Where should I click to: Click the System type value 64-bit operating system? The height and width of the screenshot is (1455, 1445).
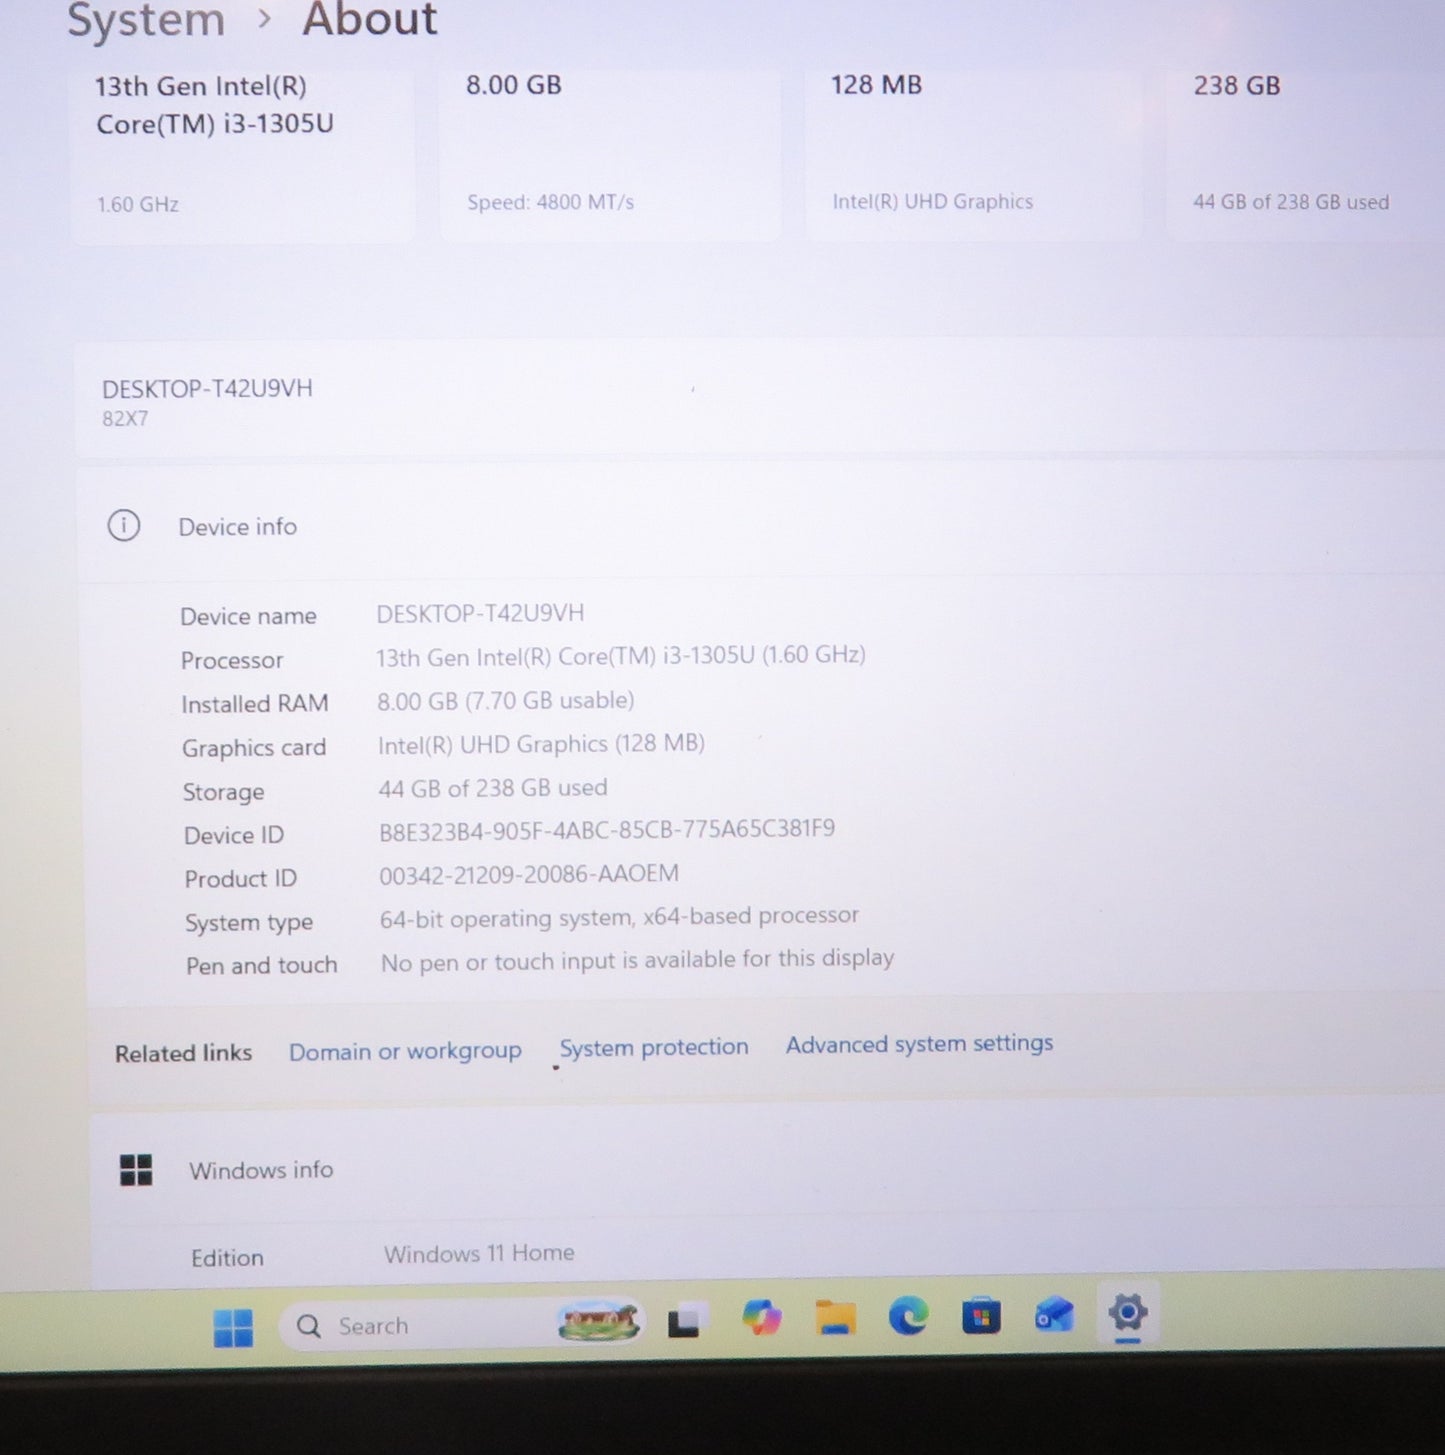(619, 917)
